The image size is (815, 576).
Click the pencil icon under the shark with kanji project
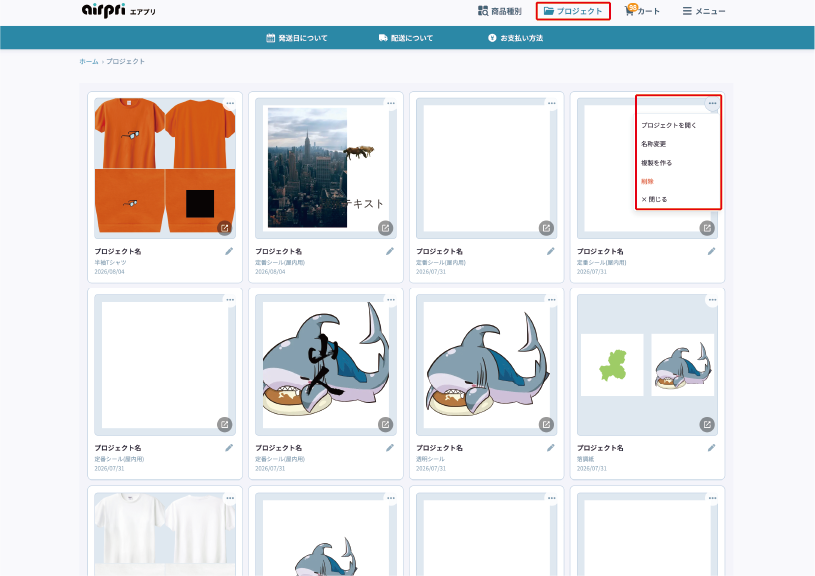pos(390,448)
